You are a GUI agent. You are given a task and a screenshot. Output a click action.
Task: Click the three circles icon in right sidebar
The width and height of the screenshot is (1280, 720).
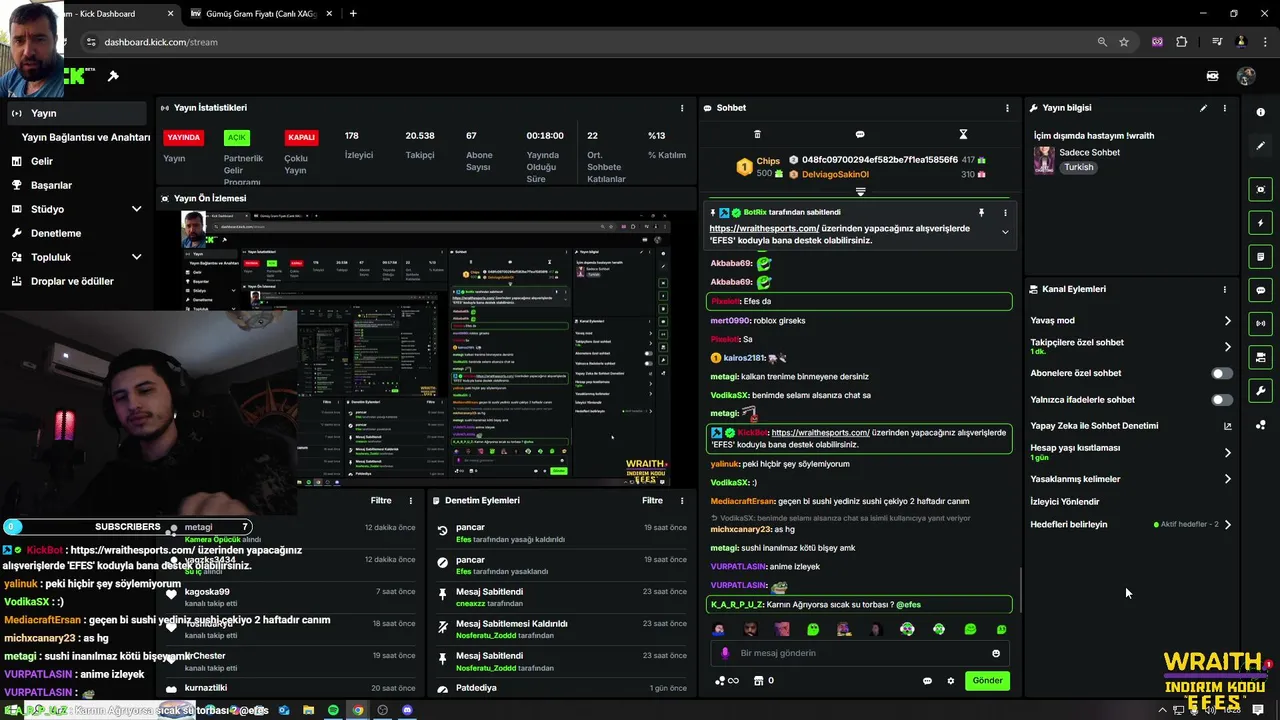pos(1261,425)
